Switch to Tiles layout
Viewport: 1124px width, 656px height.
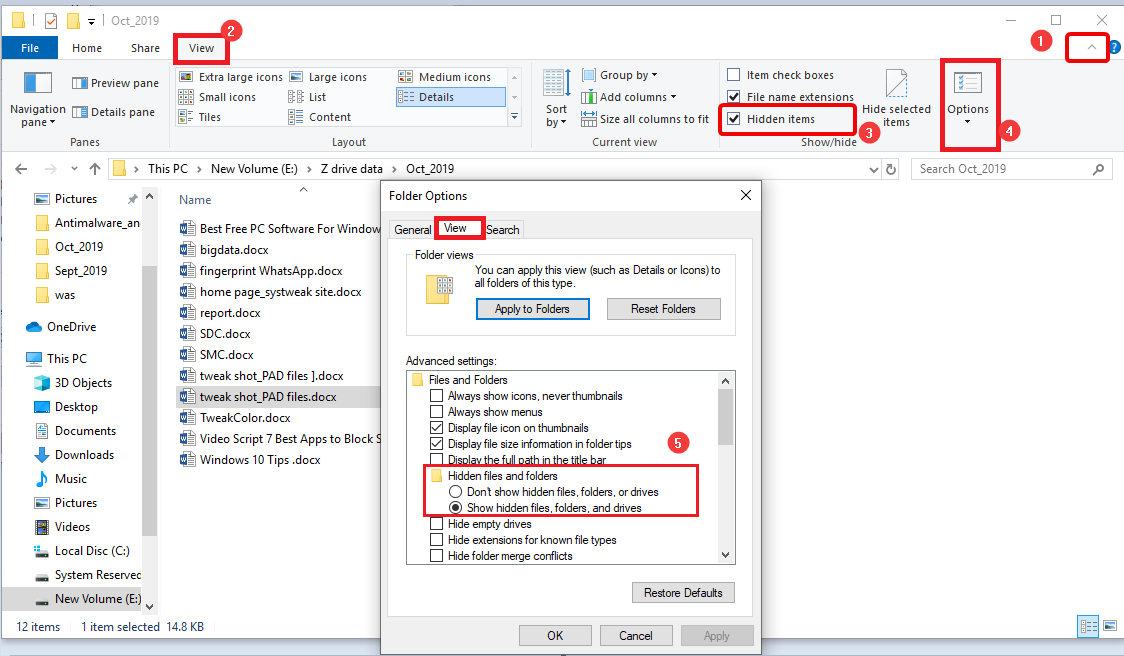tap(200, 117)
